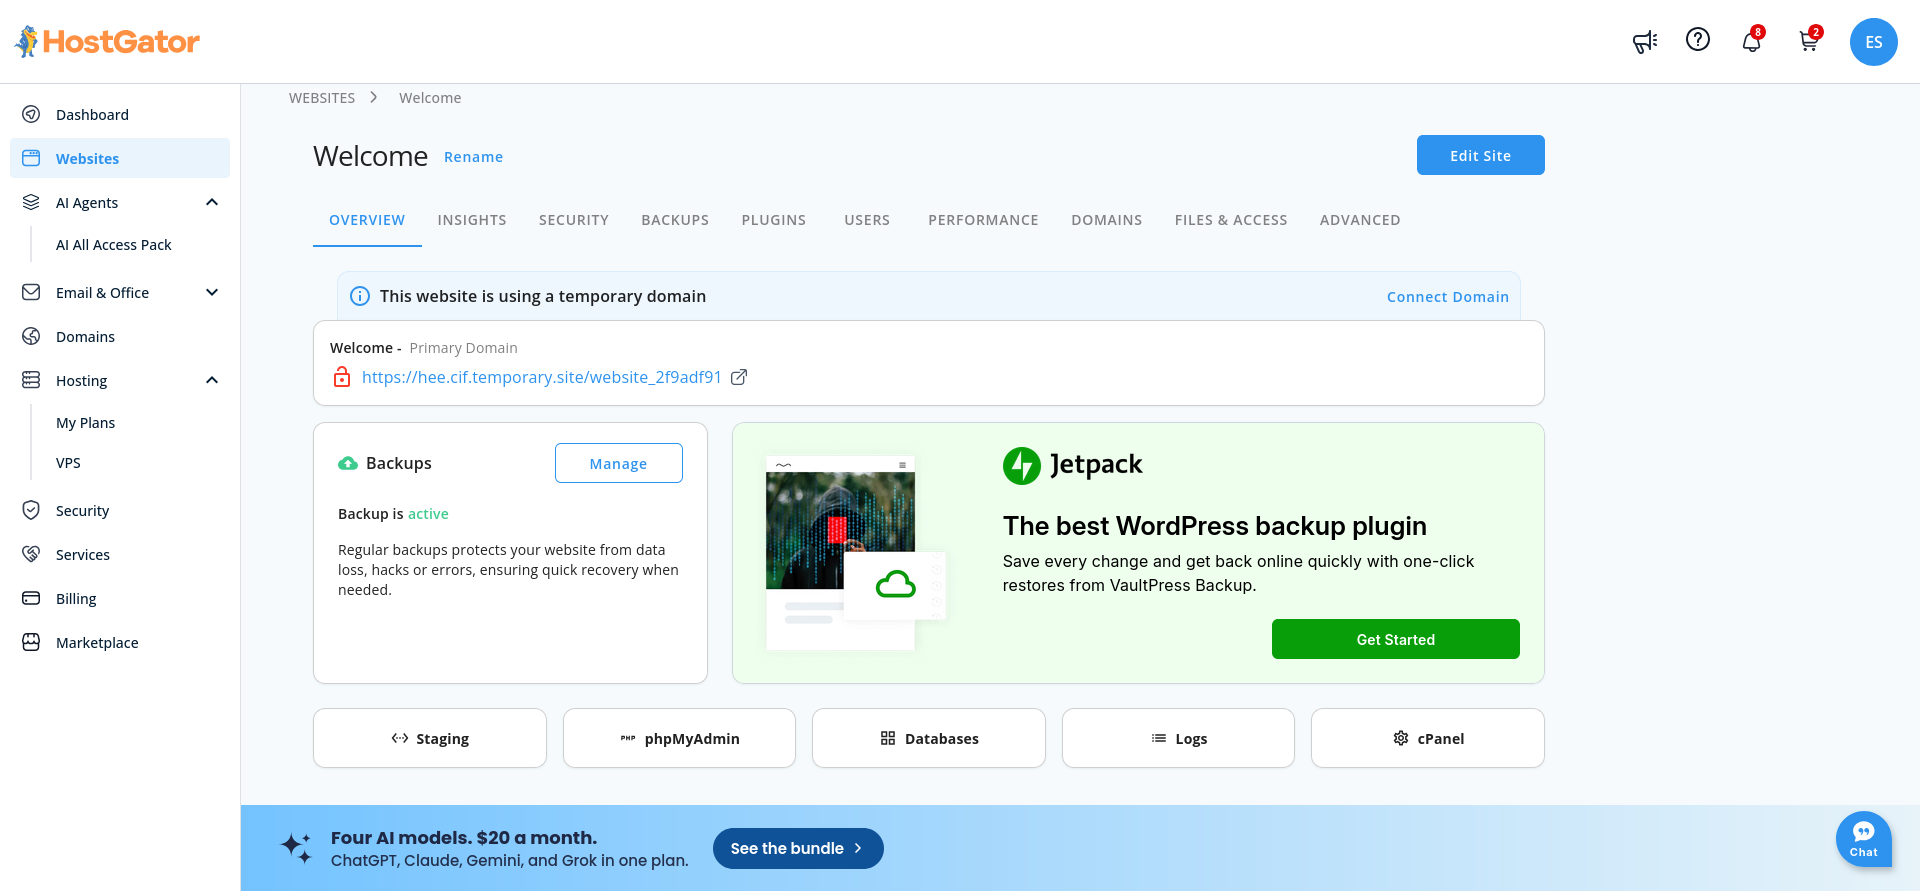The width and height of the screenshot is (1920, 891).
Task: Click Get Started for Jetpack
Action: point(1396,639)
